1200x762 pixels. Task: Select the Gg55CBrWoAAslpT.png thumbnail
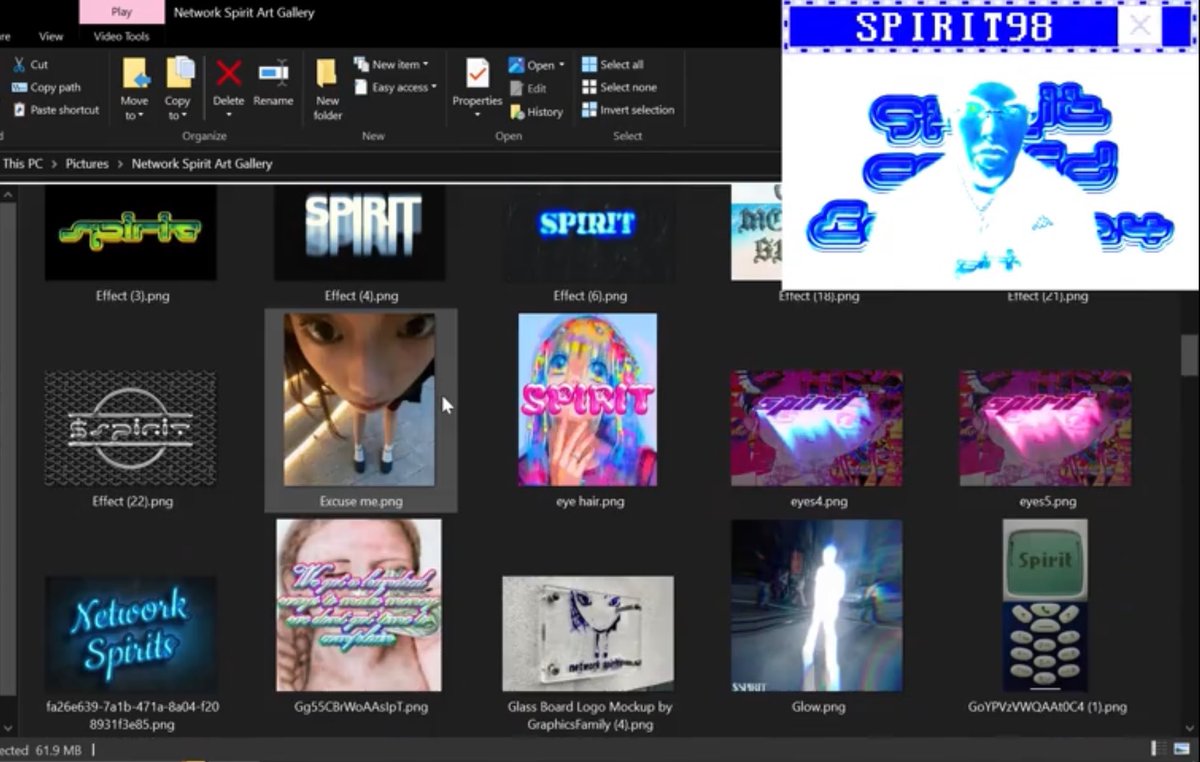click(x=359, y=605)
